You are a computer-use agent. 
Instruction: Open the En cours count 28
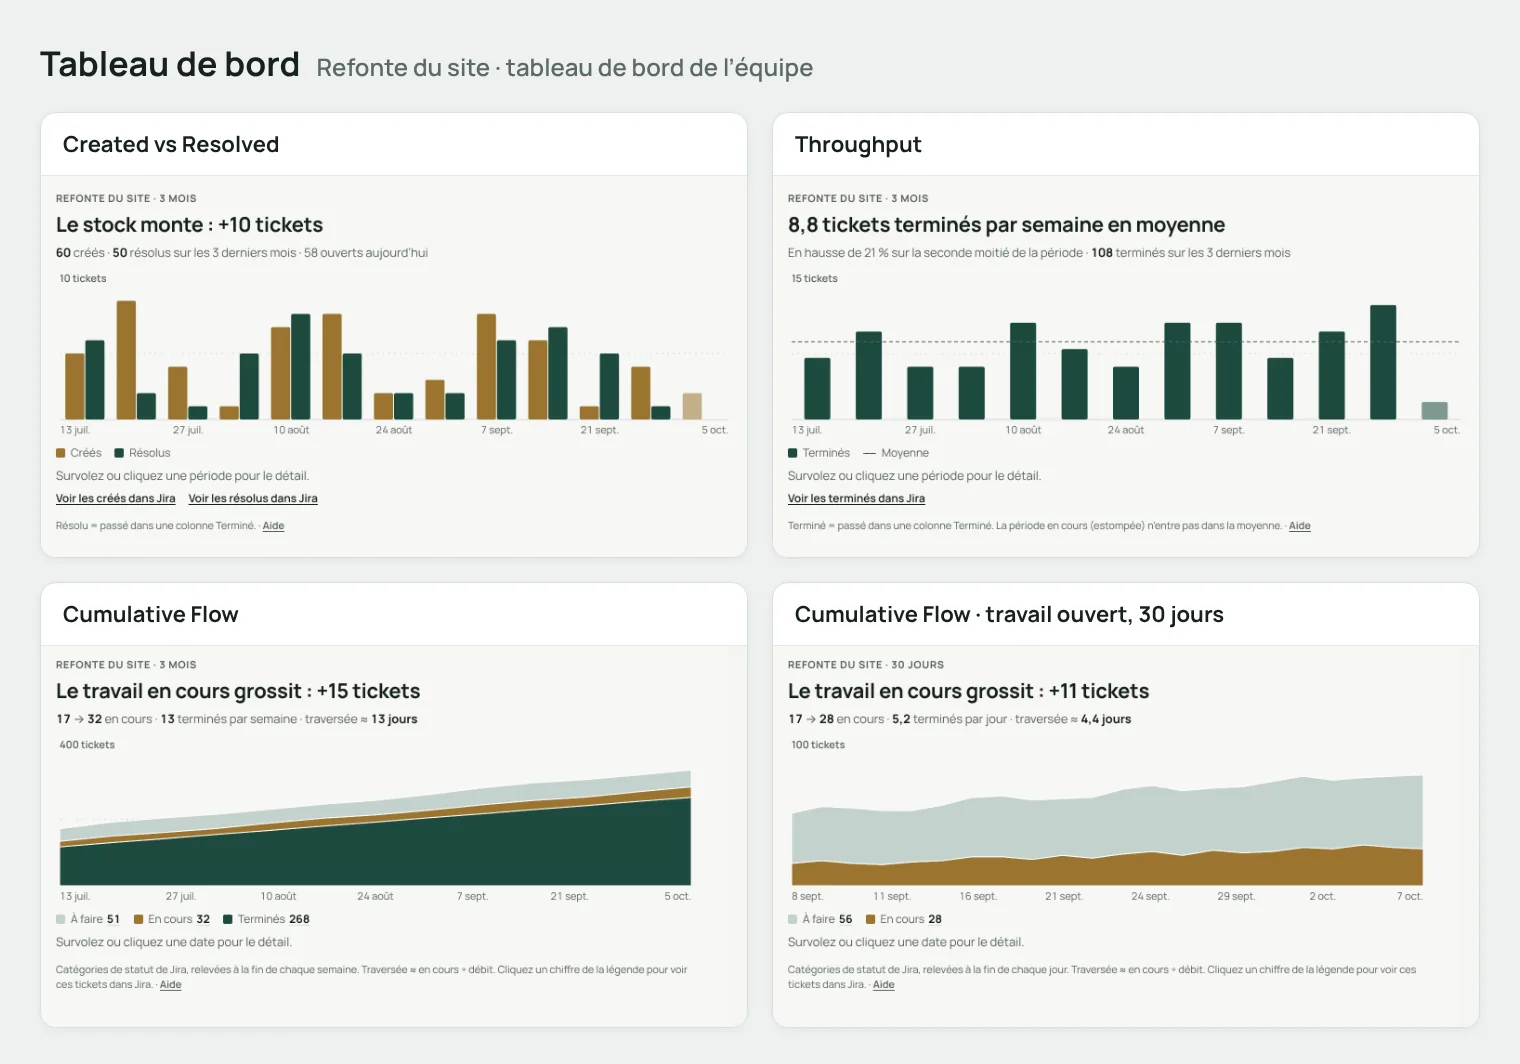[x=935, y=919]
